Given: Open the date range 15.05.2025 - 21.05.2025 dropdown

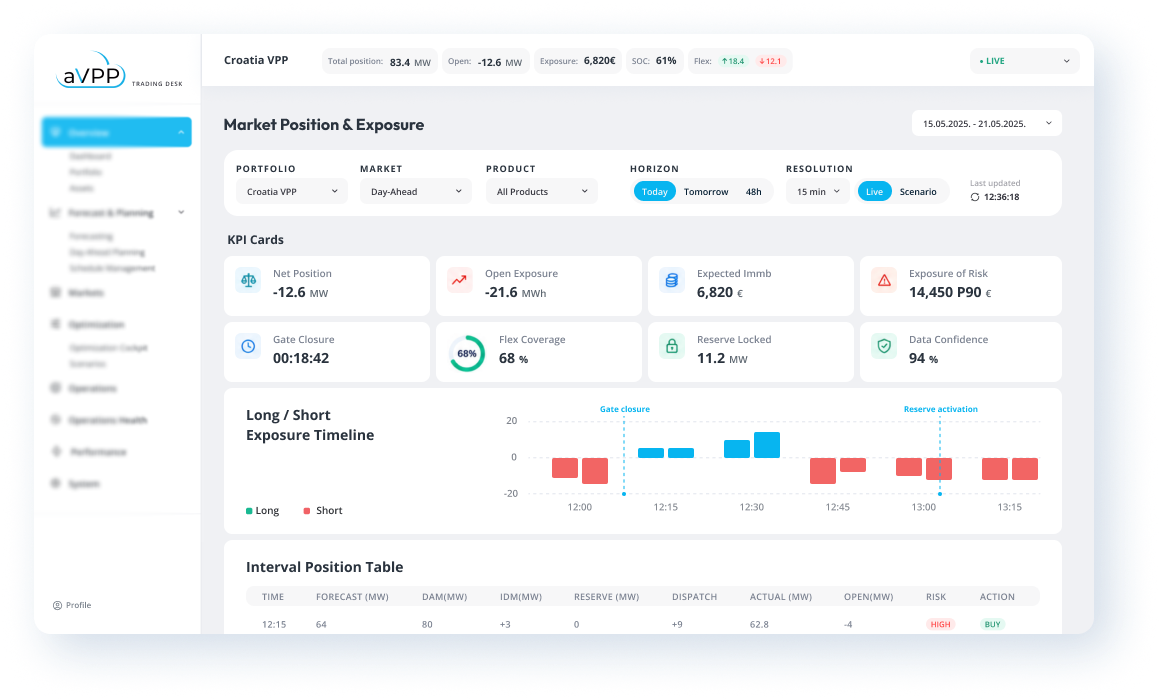Looking at the screenshot, I should point(987,124).
